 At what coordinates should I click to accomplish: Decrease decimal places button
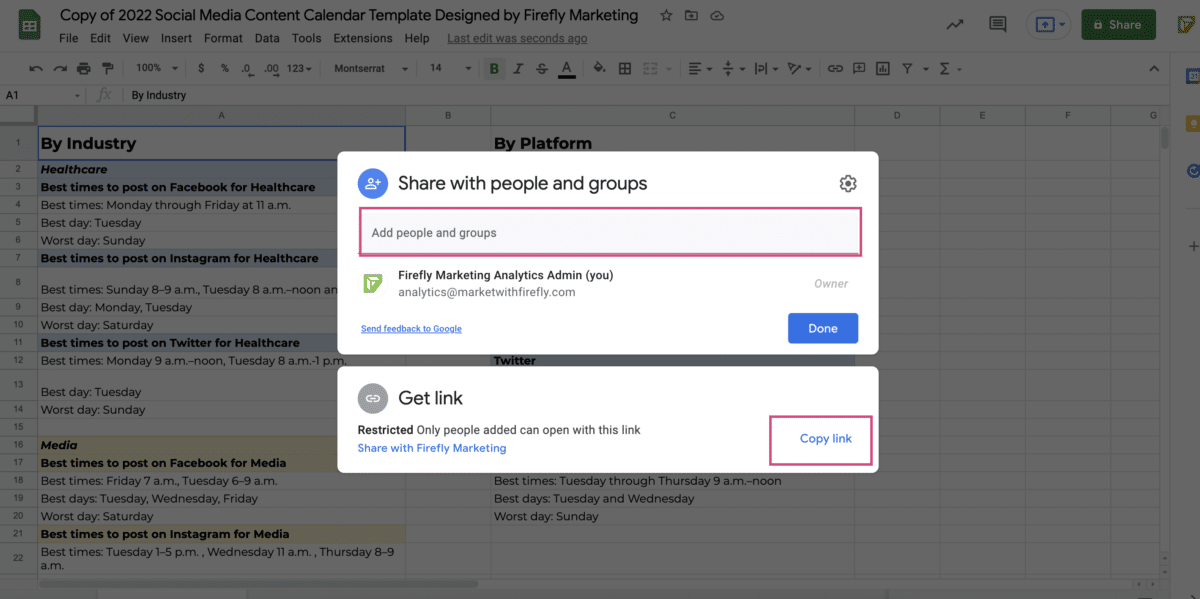coord(248,69)
